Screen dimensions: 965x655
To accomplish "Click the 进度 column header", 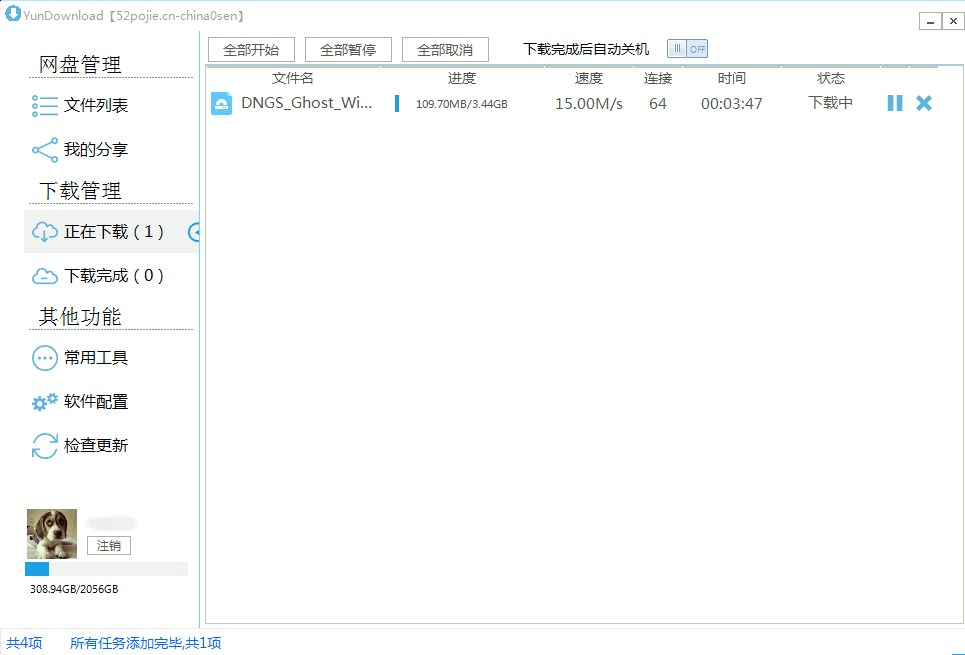I will tap(462, 78).
